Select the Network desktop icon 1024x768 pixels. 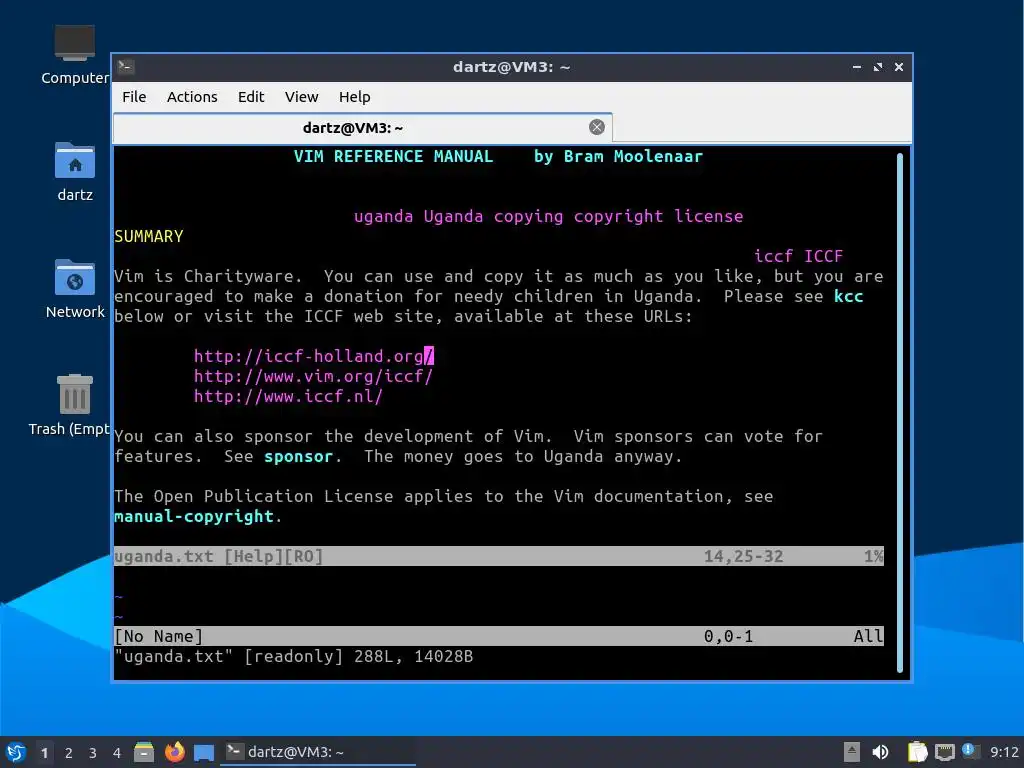(74, 289)
